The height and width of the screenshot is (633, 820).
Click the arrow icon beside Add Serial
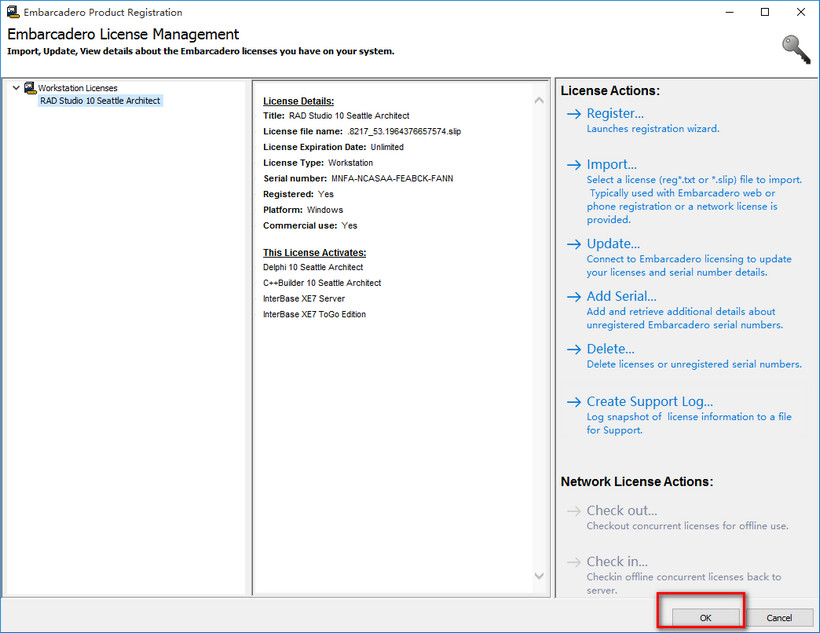(x=573, y=297)
